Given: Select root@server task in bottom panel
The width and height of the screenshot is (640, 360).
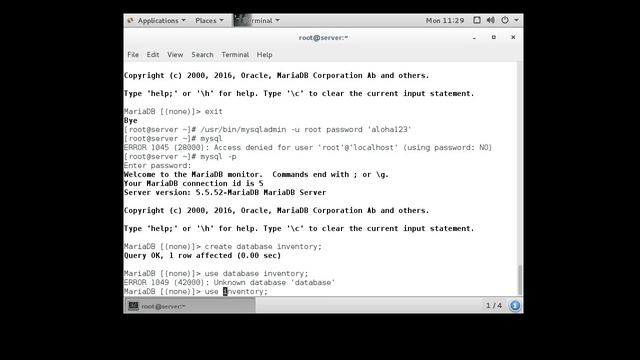Looking at the screenshot, I should (190, 306).
